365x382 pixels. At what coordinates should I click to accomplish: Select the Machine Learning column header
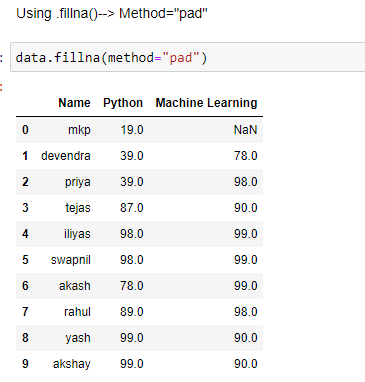coord(206,103)
